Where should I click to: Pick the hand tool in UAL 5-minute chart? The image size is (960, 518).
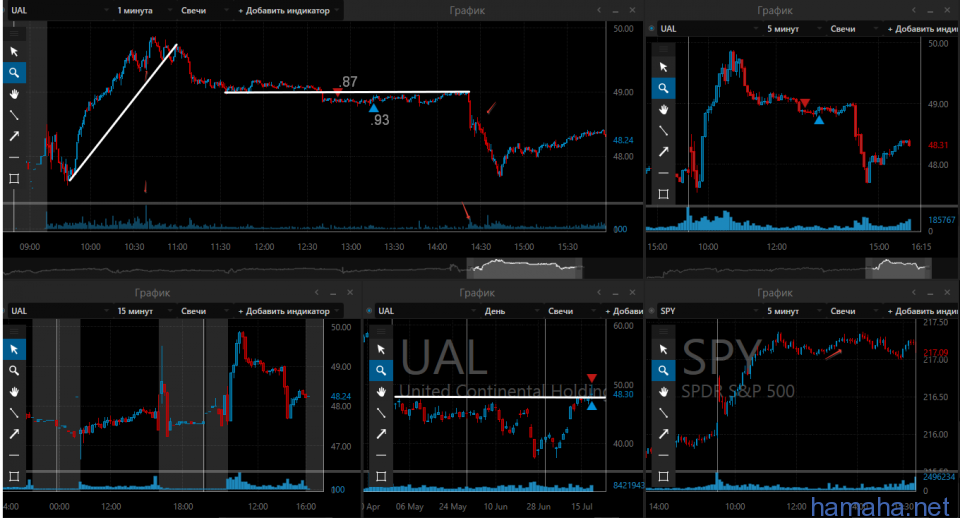663,110
